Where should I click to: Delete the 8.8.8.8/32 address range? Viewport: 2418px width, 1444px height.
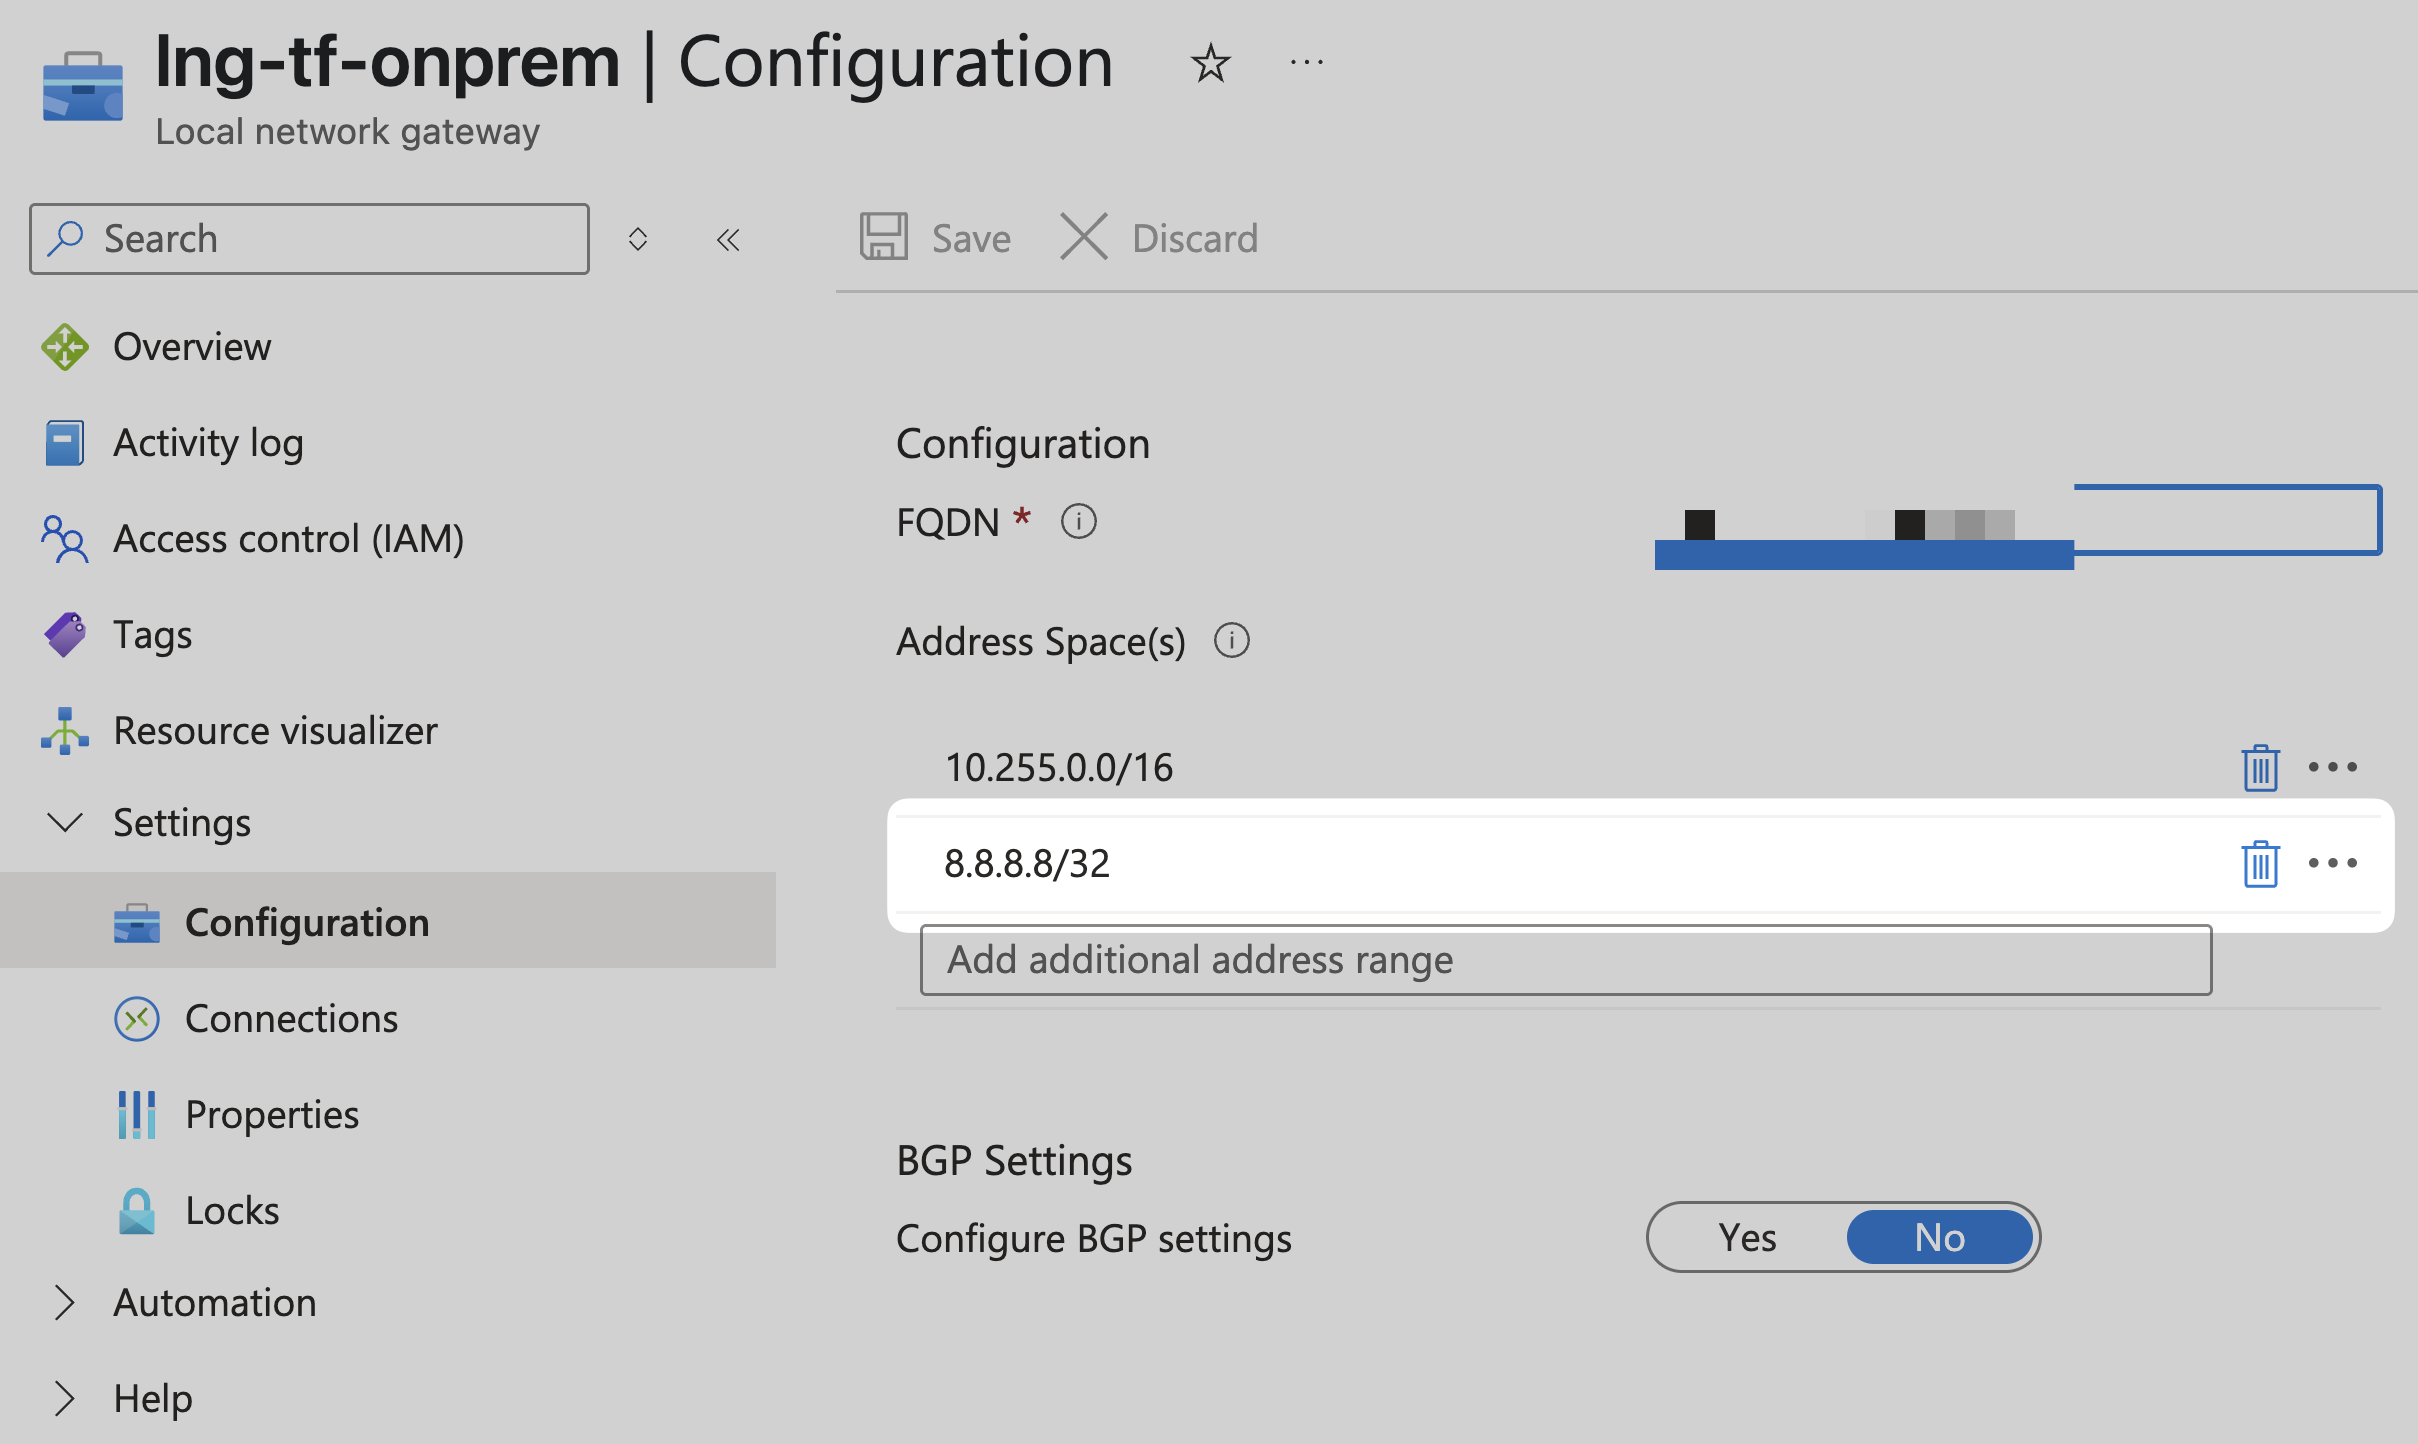point(2259,864)
